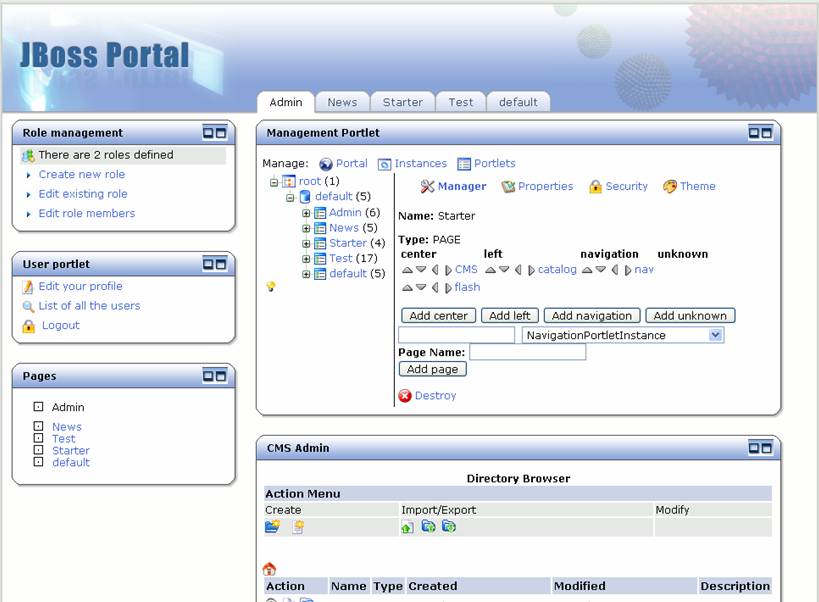819x602 pixels.
Task: Click the Portlets list icon
Action: [x=464, y=164]
